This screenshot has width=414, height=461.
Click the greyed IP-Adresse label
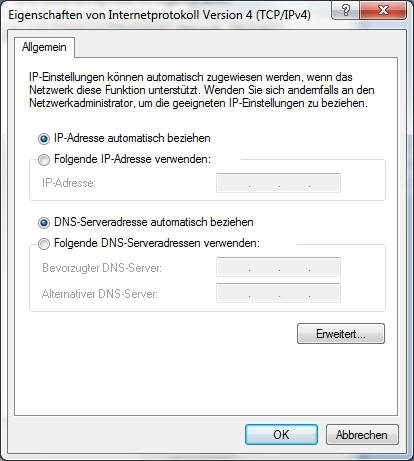click(x=69, y=183)
